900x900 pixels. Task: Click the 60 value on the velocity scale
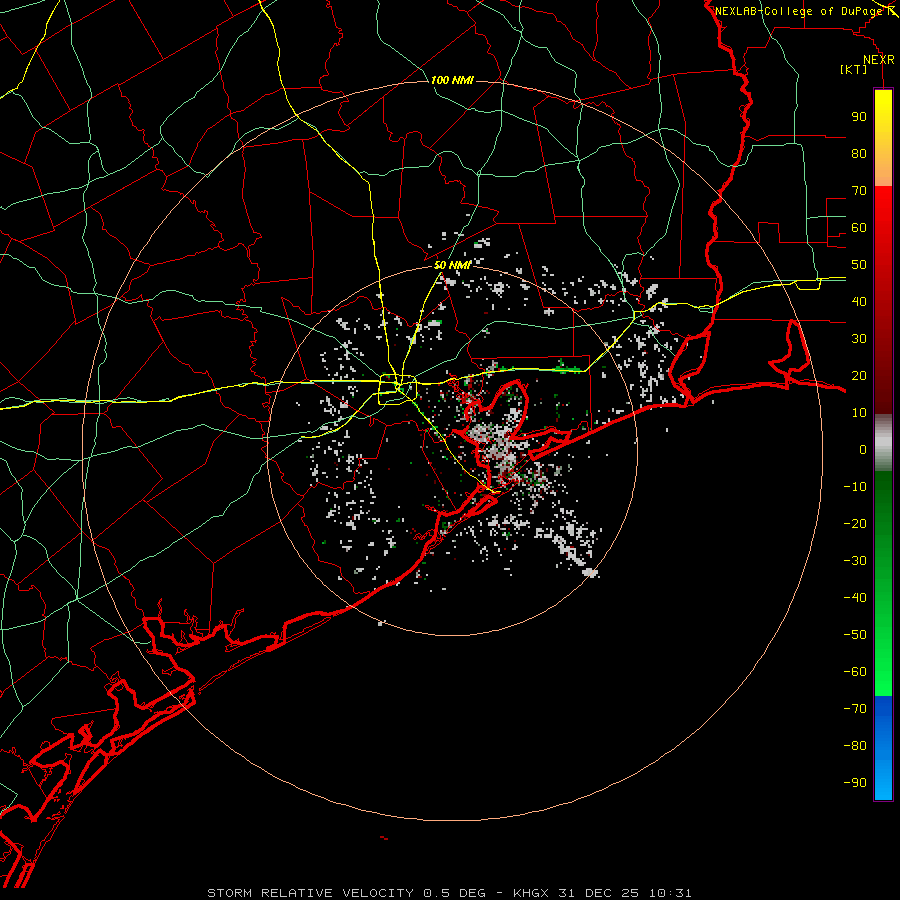(859, 228)
